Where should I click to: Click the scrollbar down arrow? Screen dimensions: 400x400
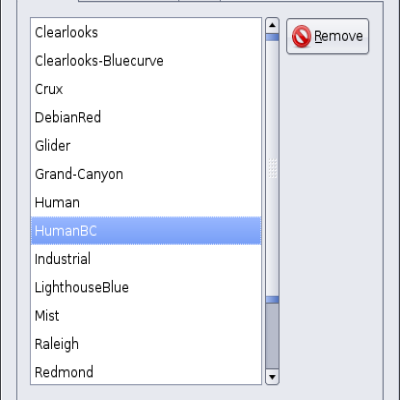(x=272, y=377)
